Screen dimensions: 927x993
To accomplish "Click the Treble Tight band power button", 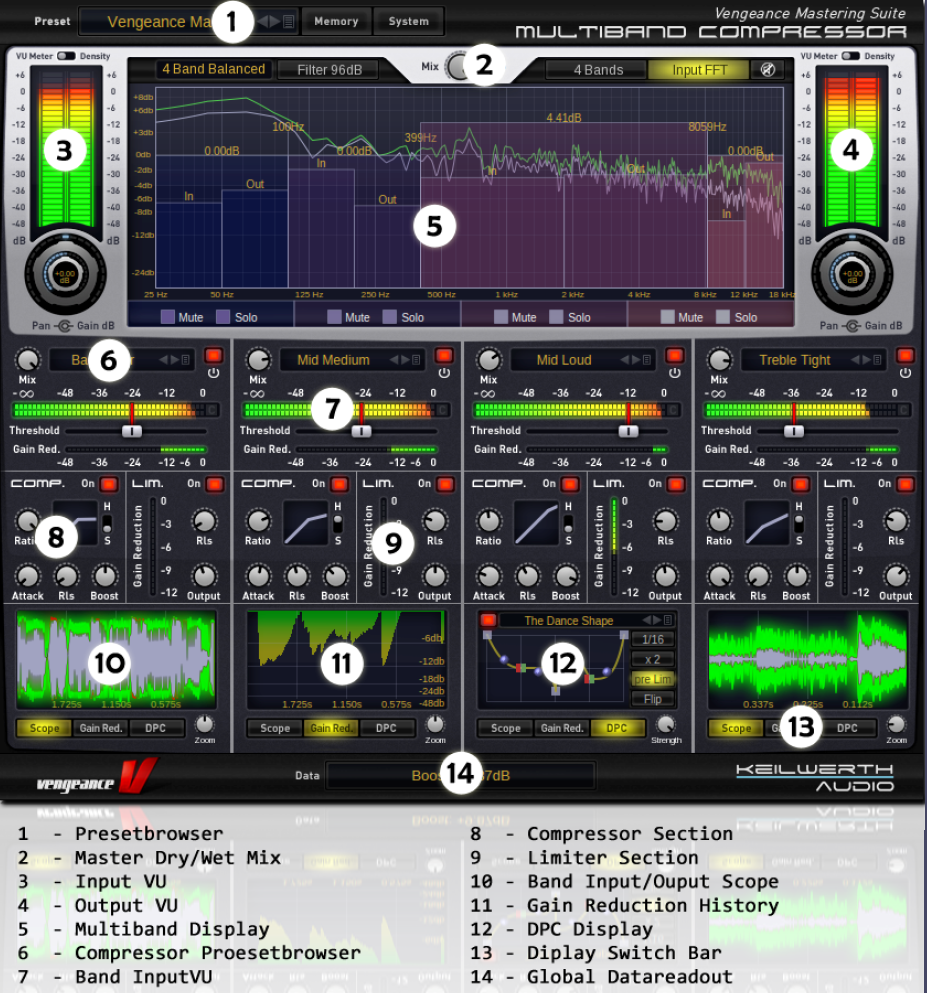I will click(905, 356).
